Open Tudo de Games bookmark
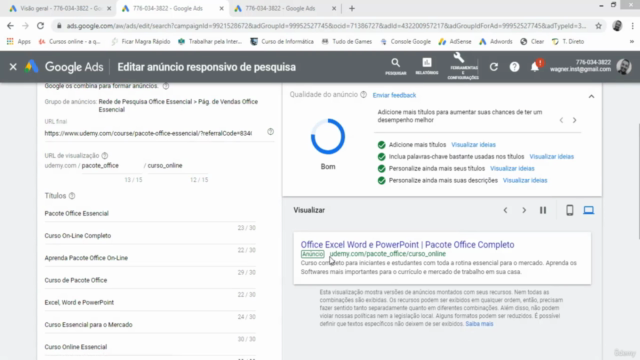The height and width of the screenshot is (360, 640). point(347,42)
